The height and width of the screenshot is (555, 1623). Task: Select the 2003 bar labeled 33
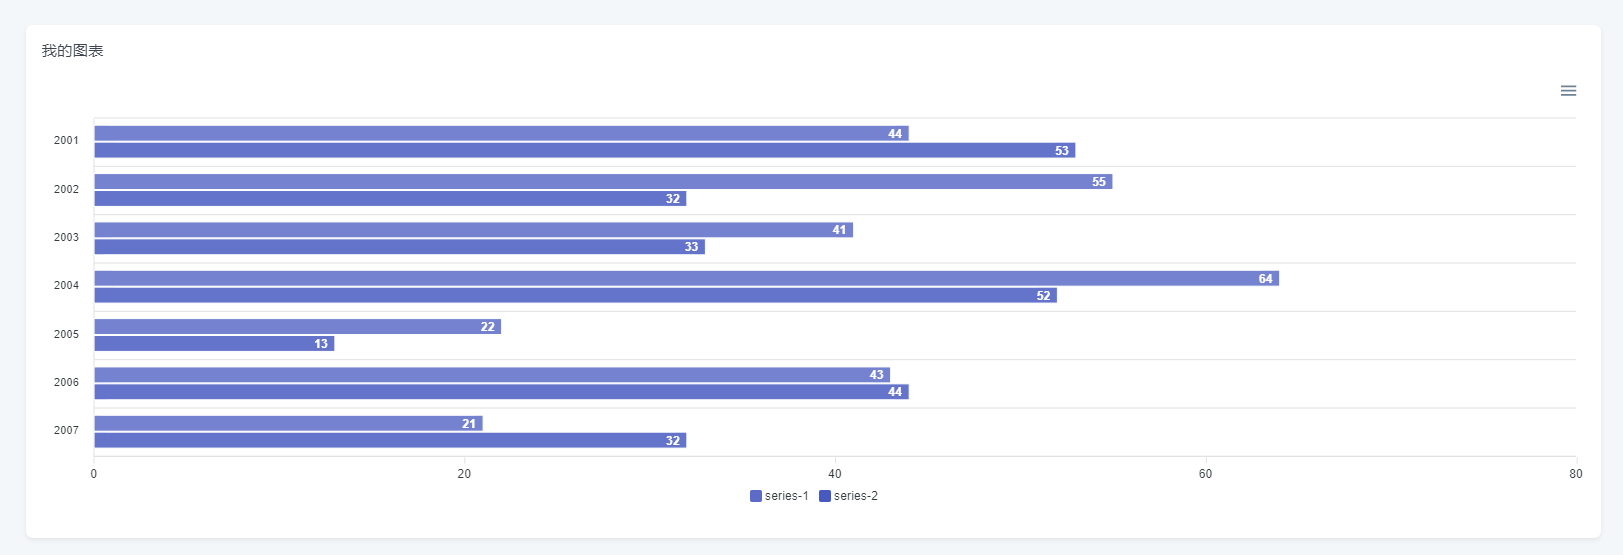click(x=399, y=247)
